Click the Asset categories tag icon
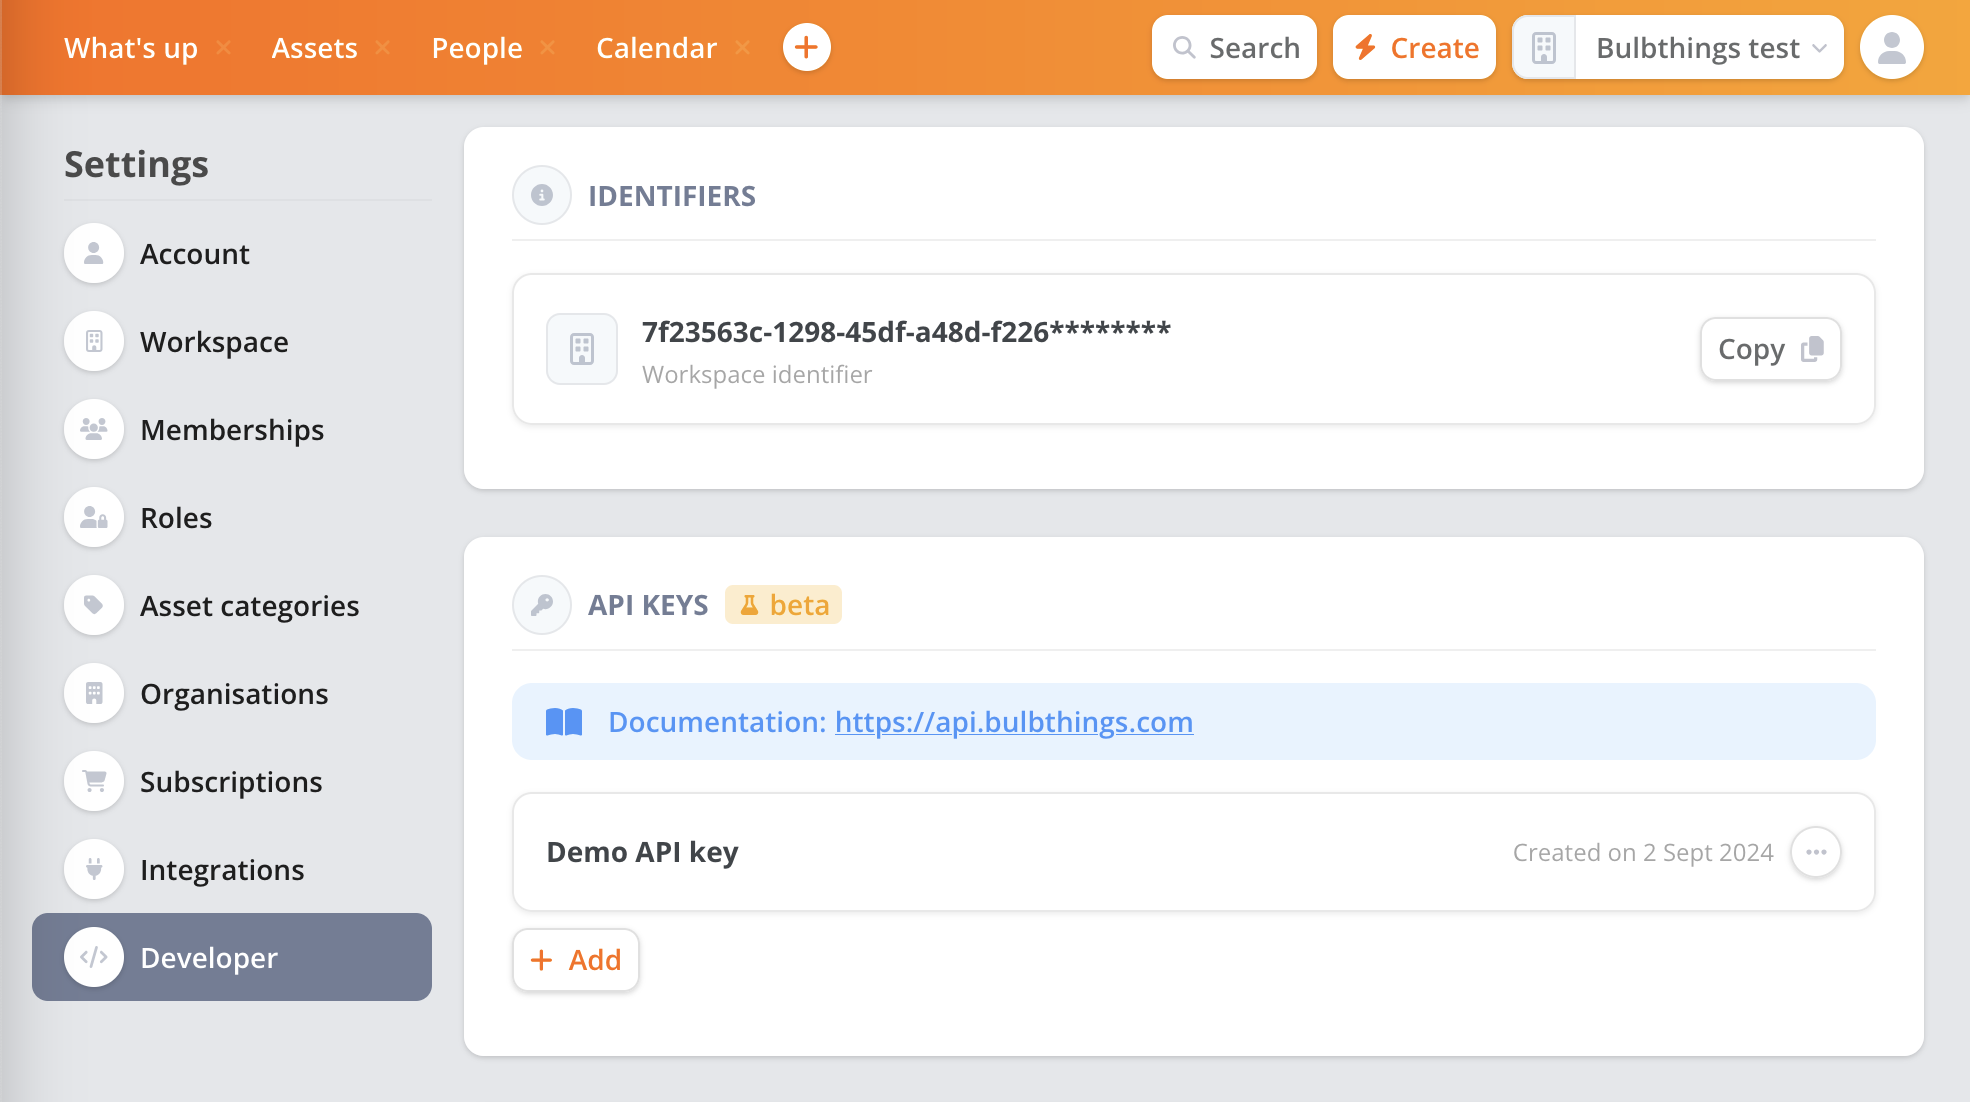This screenshot has height=1102, width=1970. click(x=94, y=606)
